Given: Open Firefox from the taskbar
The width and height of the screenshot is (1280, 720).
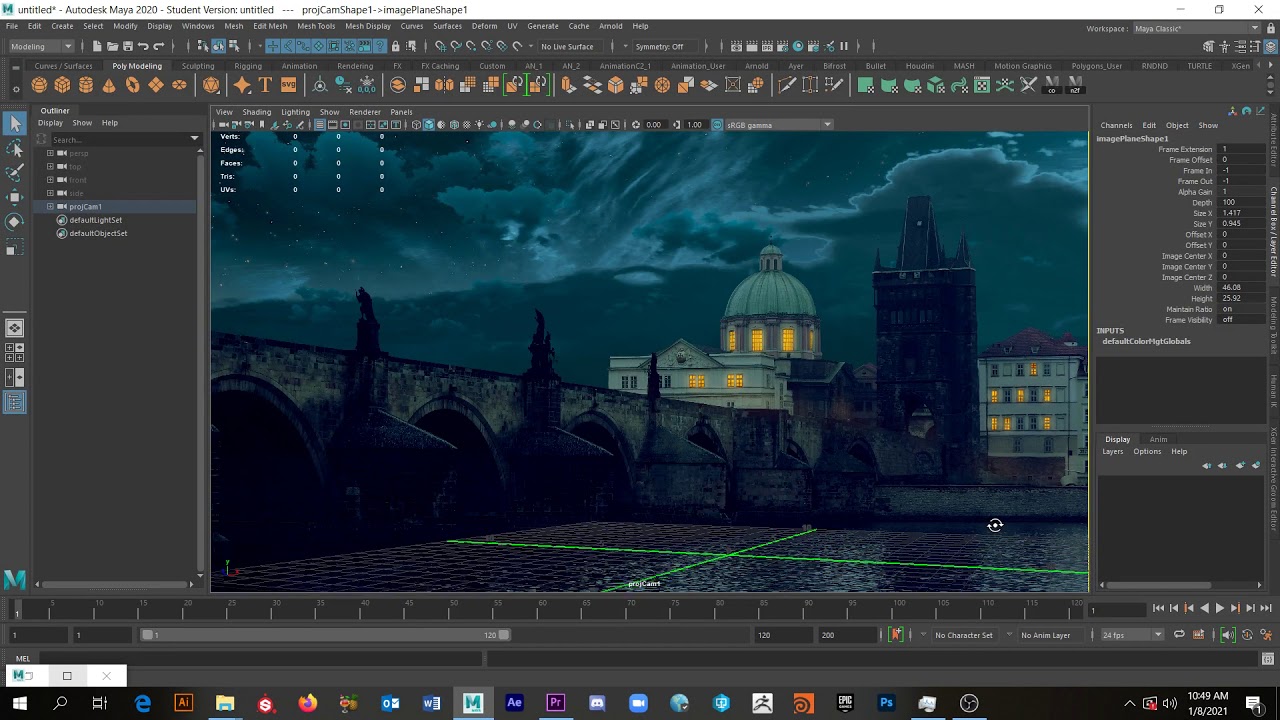Looking at the screenshot, I should pyautogui.click(x=307, y=703).
